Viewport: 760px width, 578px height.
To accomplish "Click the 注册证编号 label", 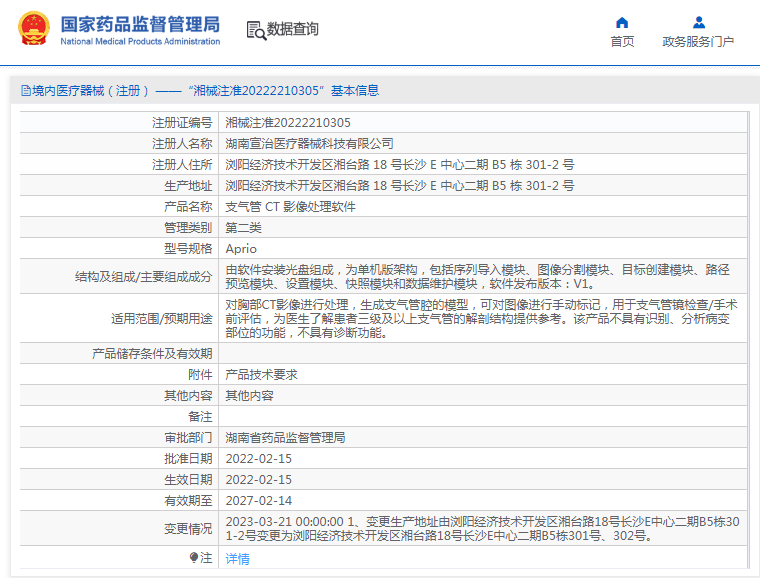I will click(x=182, y=123).
